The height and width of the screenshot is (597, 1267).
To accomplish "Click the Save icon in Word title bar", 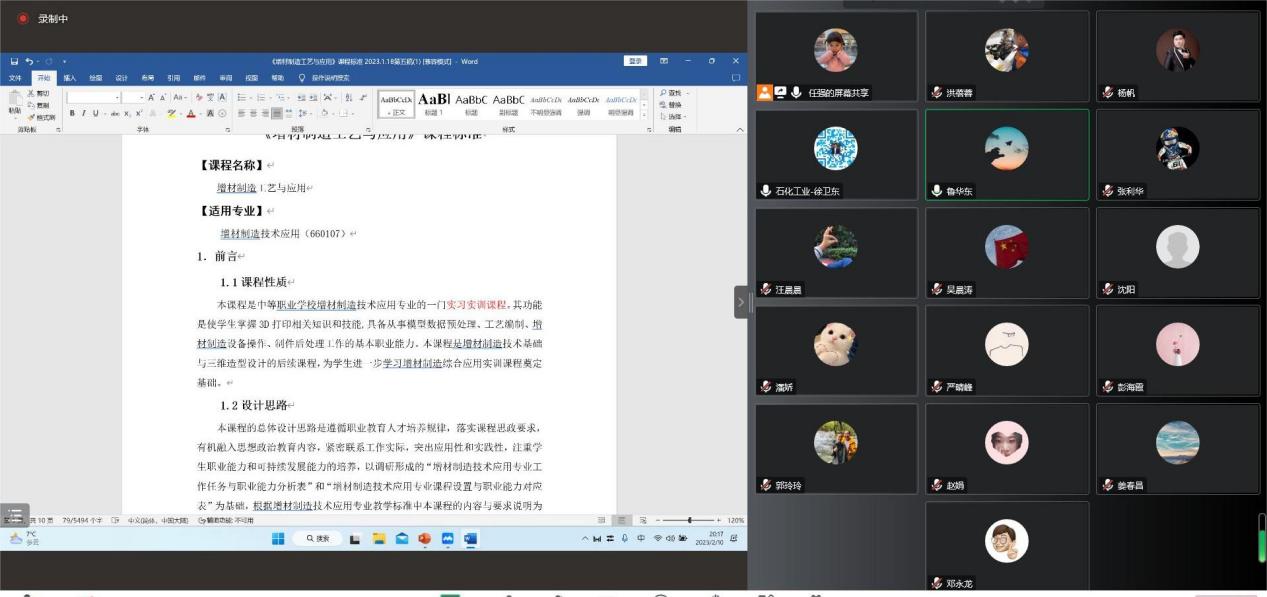I will [14, 61].
